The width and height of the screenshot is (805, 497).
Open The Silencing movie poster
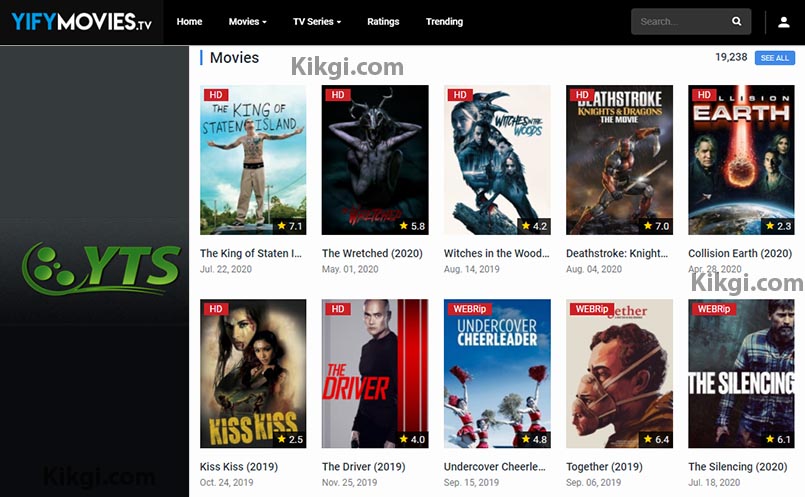(741, 374)
